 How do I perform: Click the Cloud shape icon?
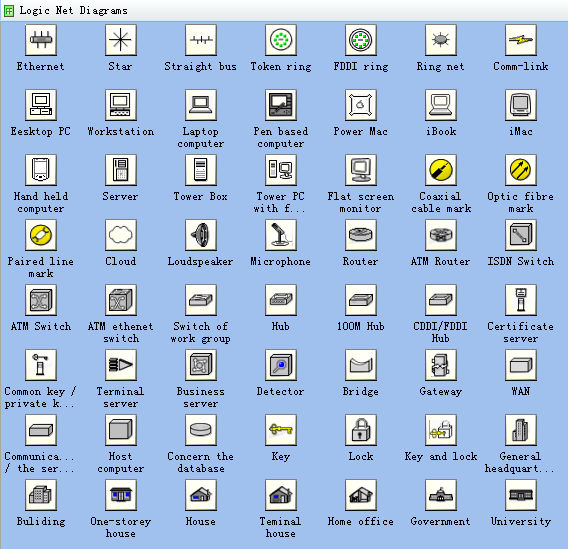pos(121,235)
